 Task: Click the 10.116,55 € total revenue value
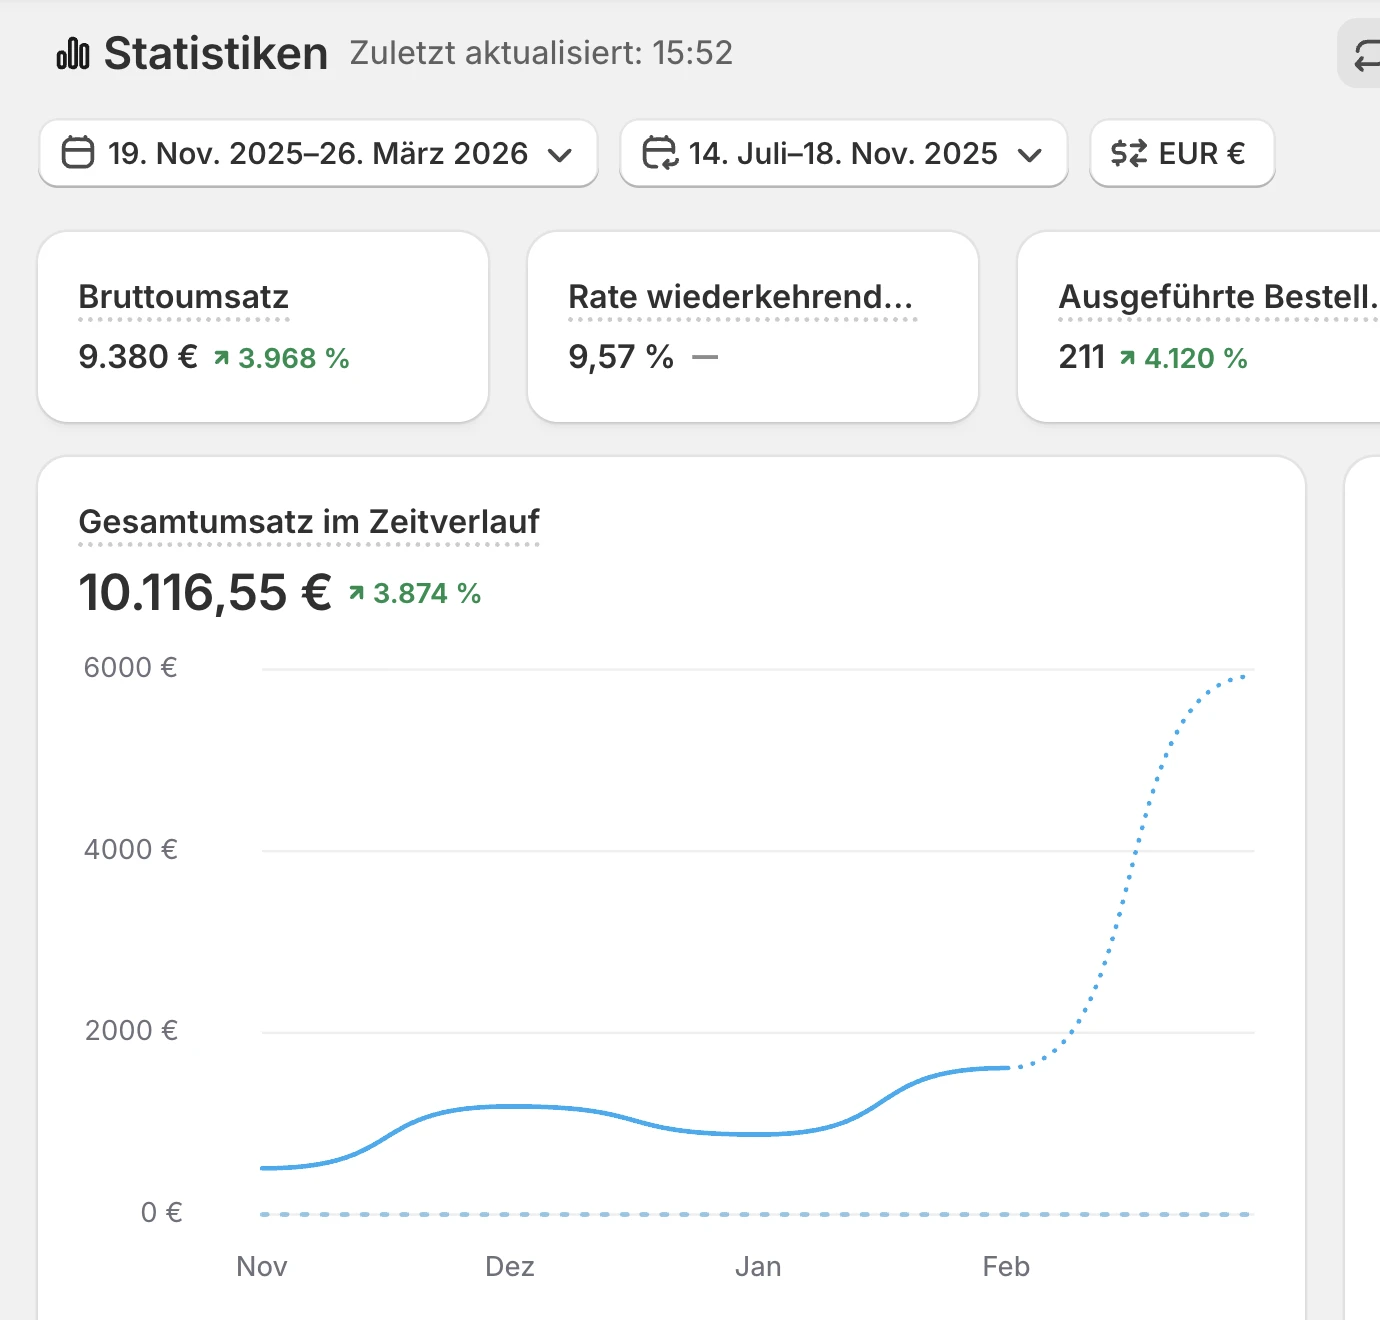205,590
